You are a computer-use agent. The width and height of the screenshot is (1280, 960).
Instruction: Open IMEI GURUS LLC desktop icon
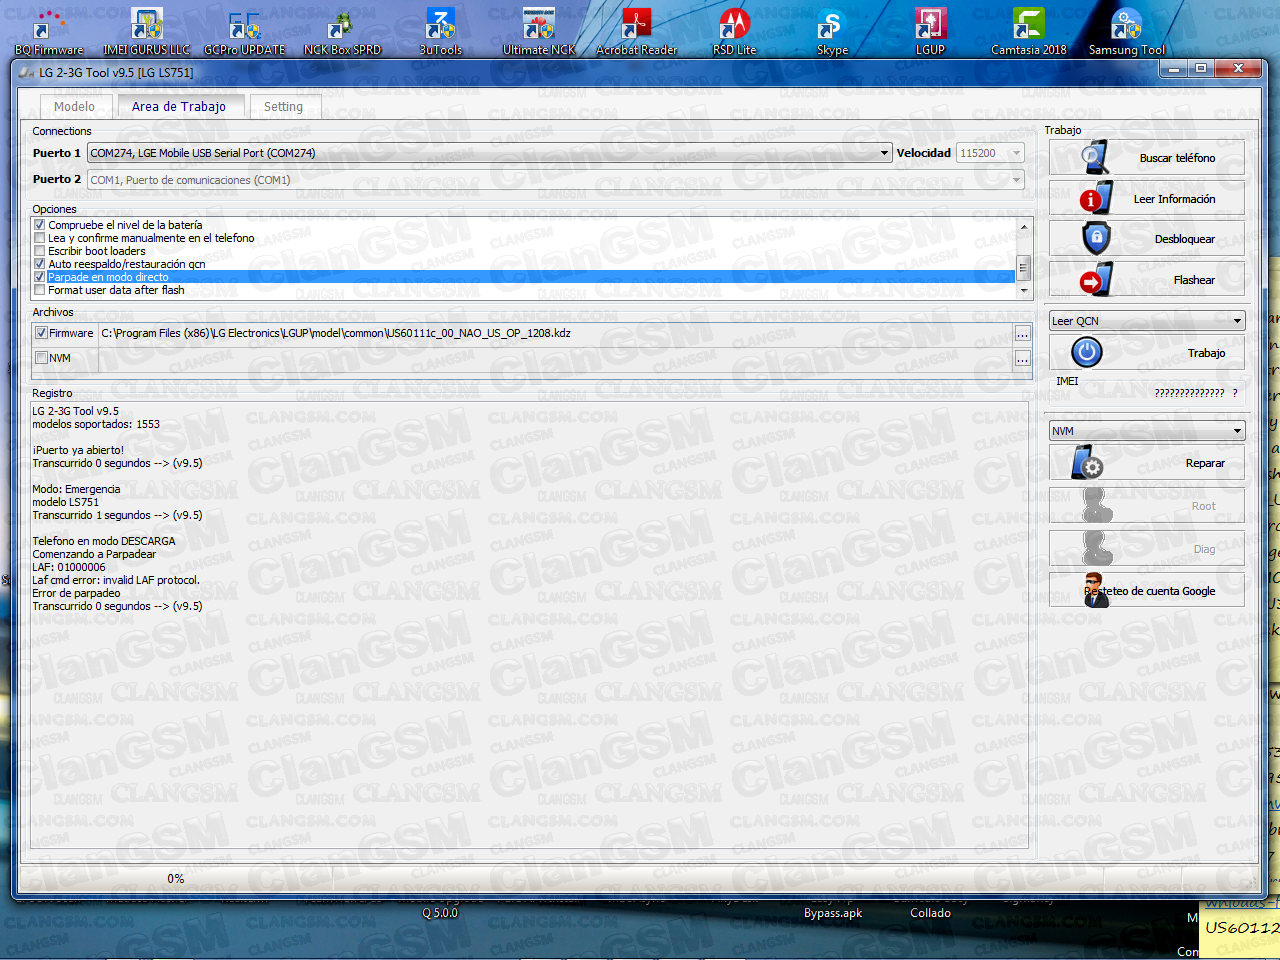pyautogui.click(x=146, y=30)
